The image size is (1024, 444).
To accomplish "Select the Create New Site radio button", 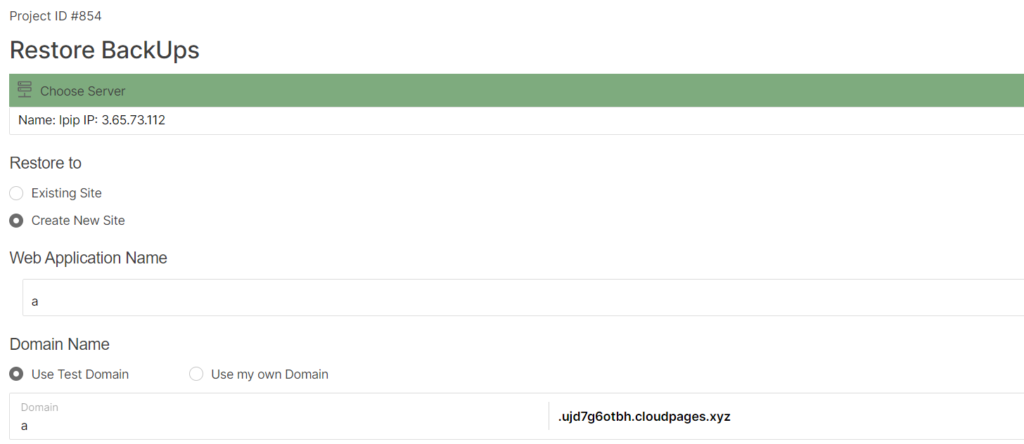I will [16, 221].
